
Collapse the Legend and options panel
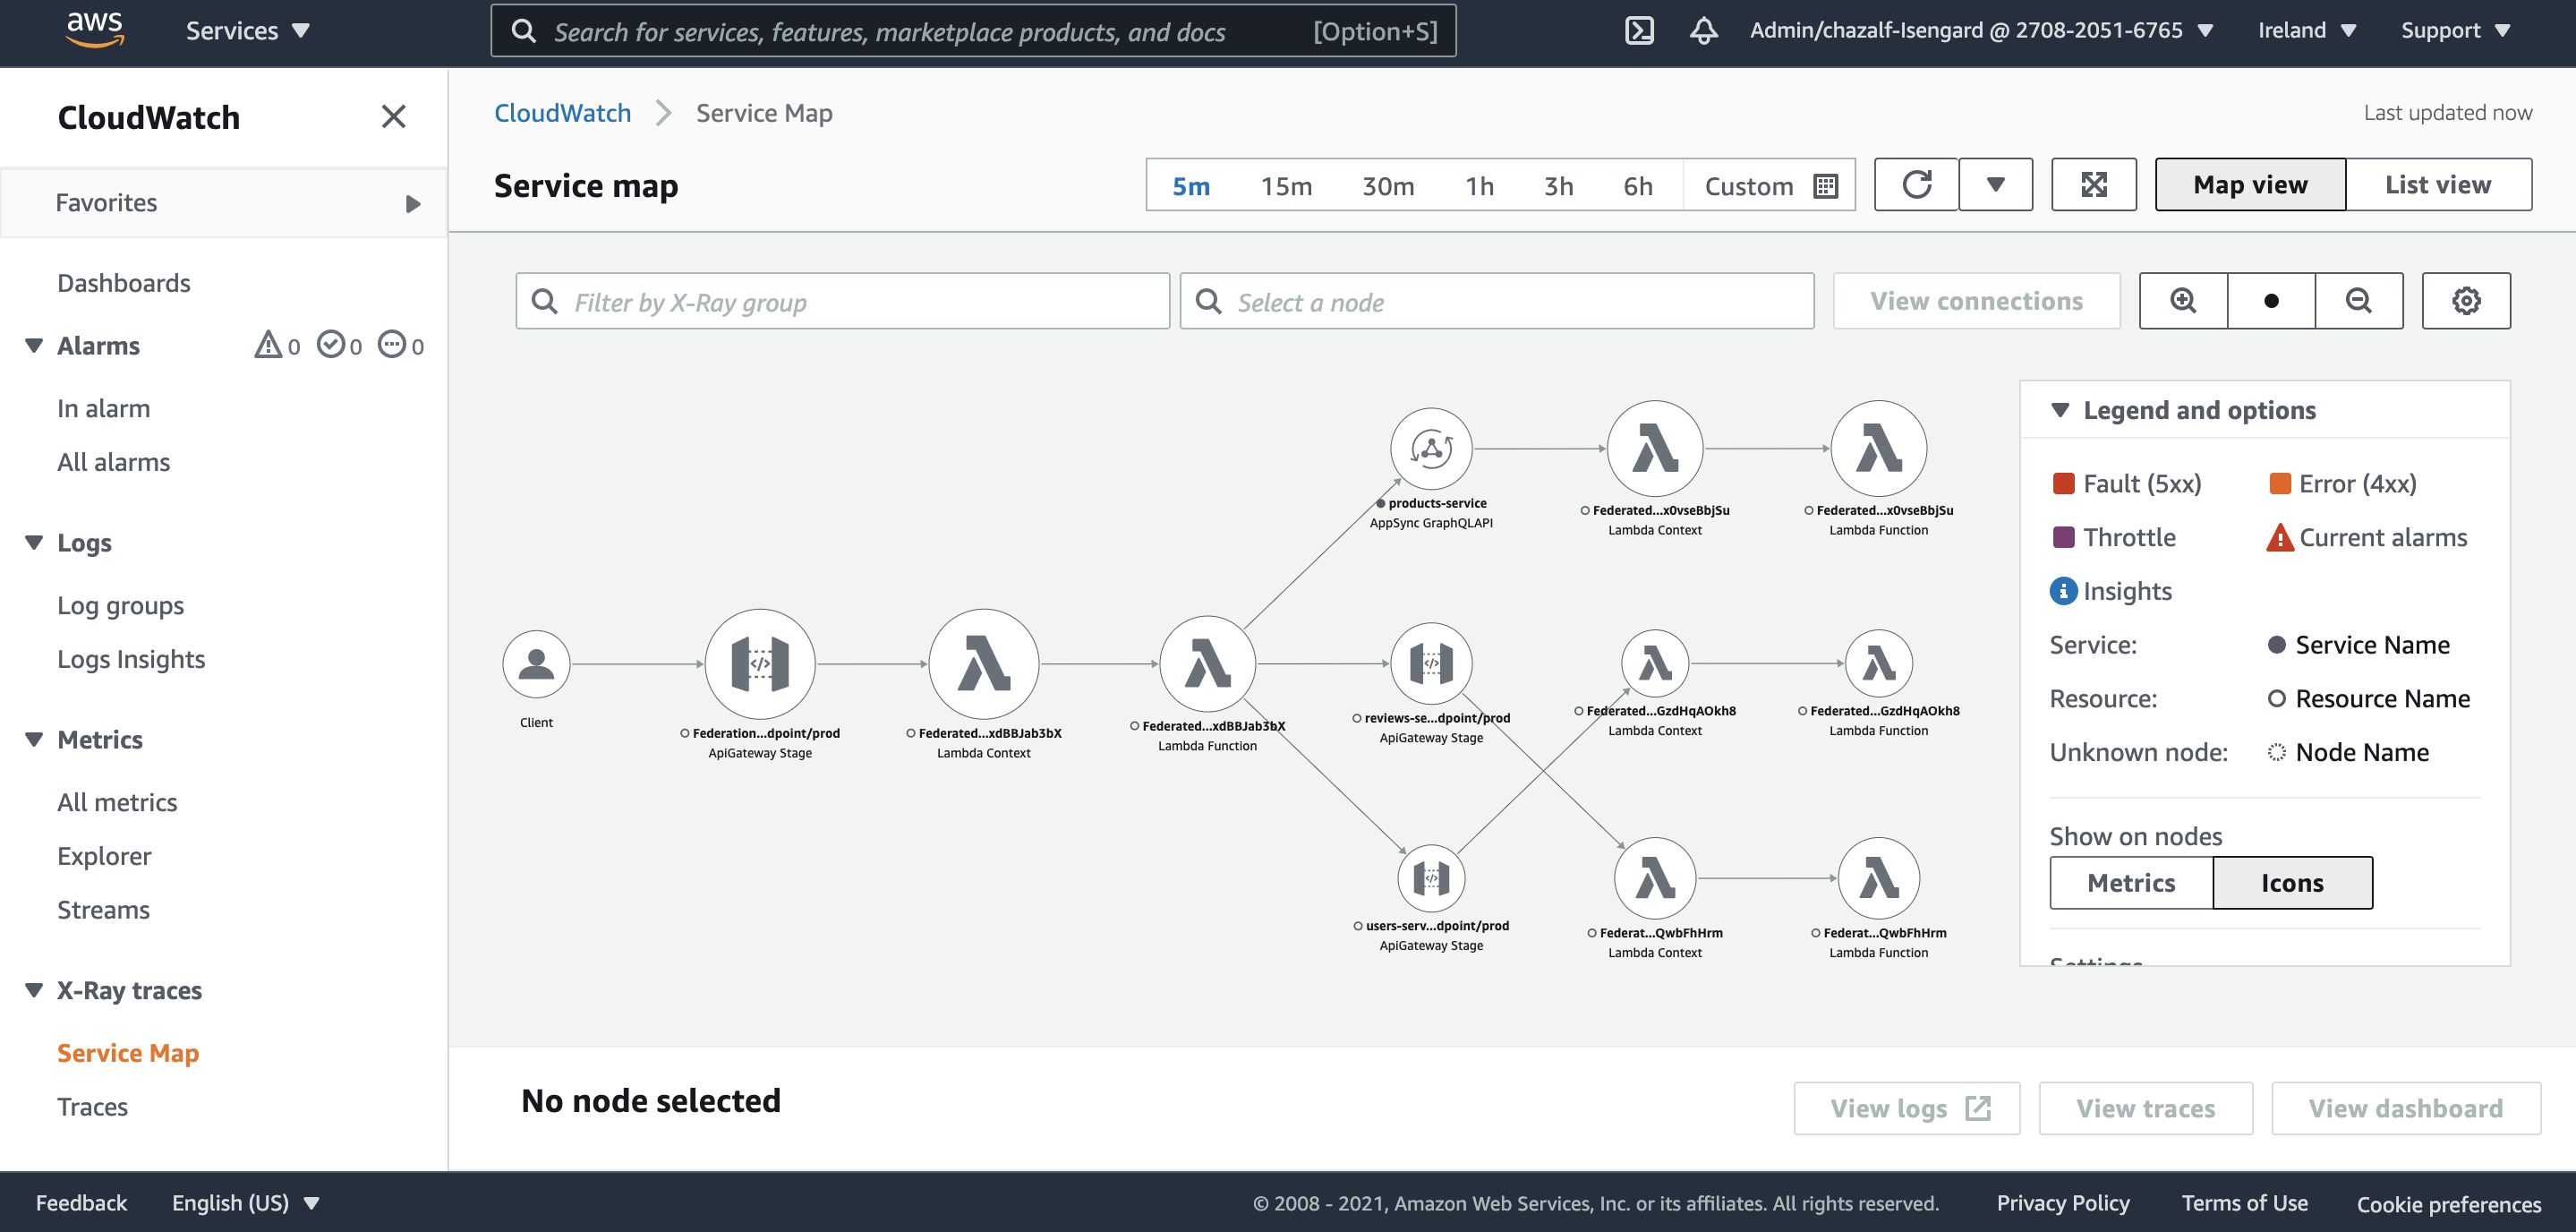tap(2060, 410)
